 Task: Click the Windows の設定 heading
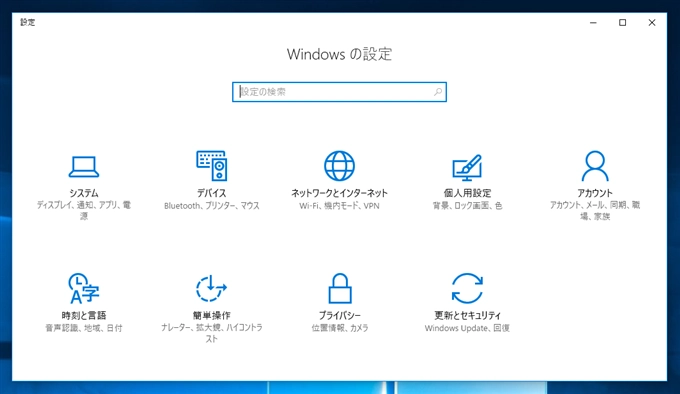click(339, 54)
